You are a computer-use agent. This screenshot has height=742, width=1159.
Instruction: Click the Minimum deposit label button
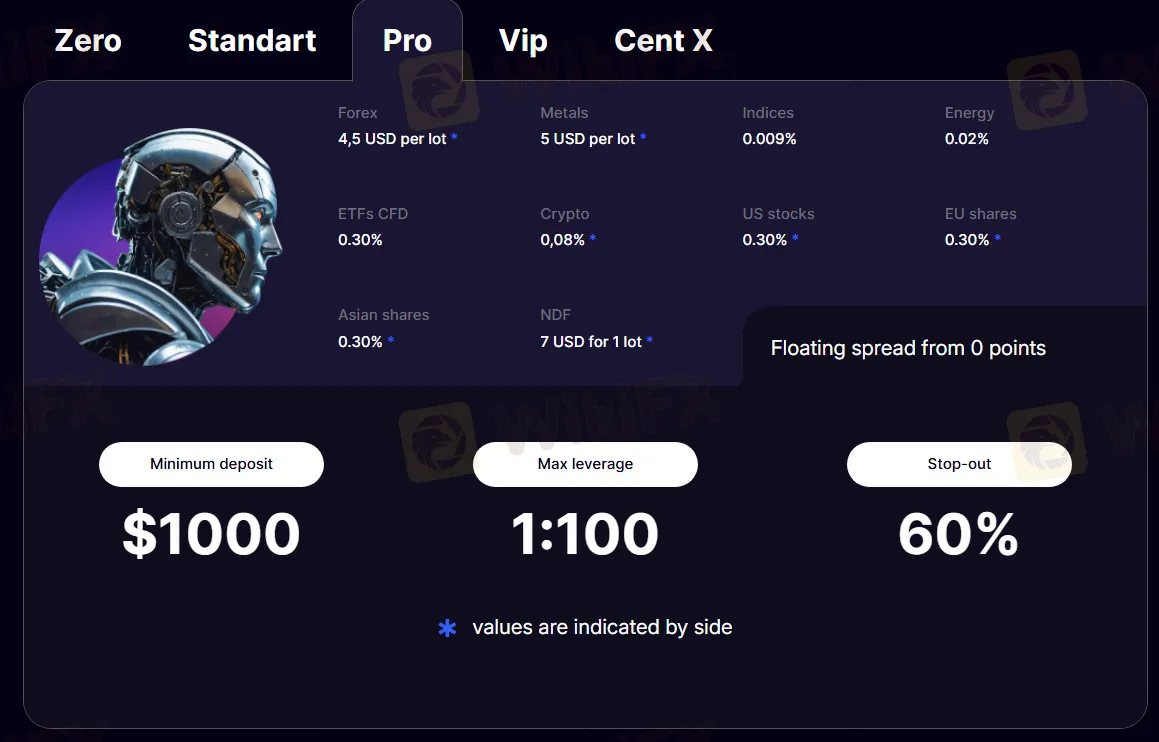(x=211, y=464)
